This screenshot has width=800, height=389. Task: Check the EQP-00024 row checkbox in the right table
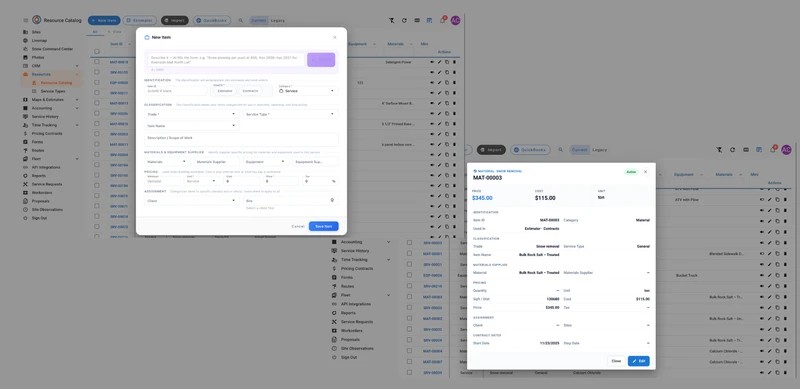click(409, 275)
